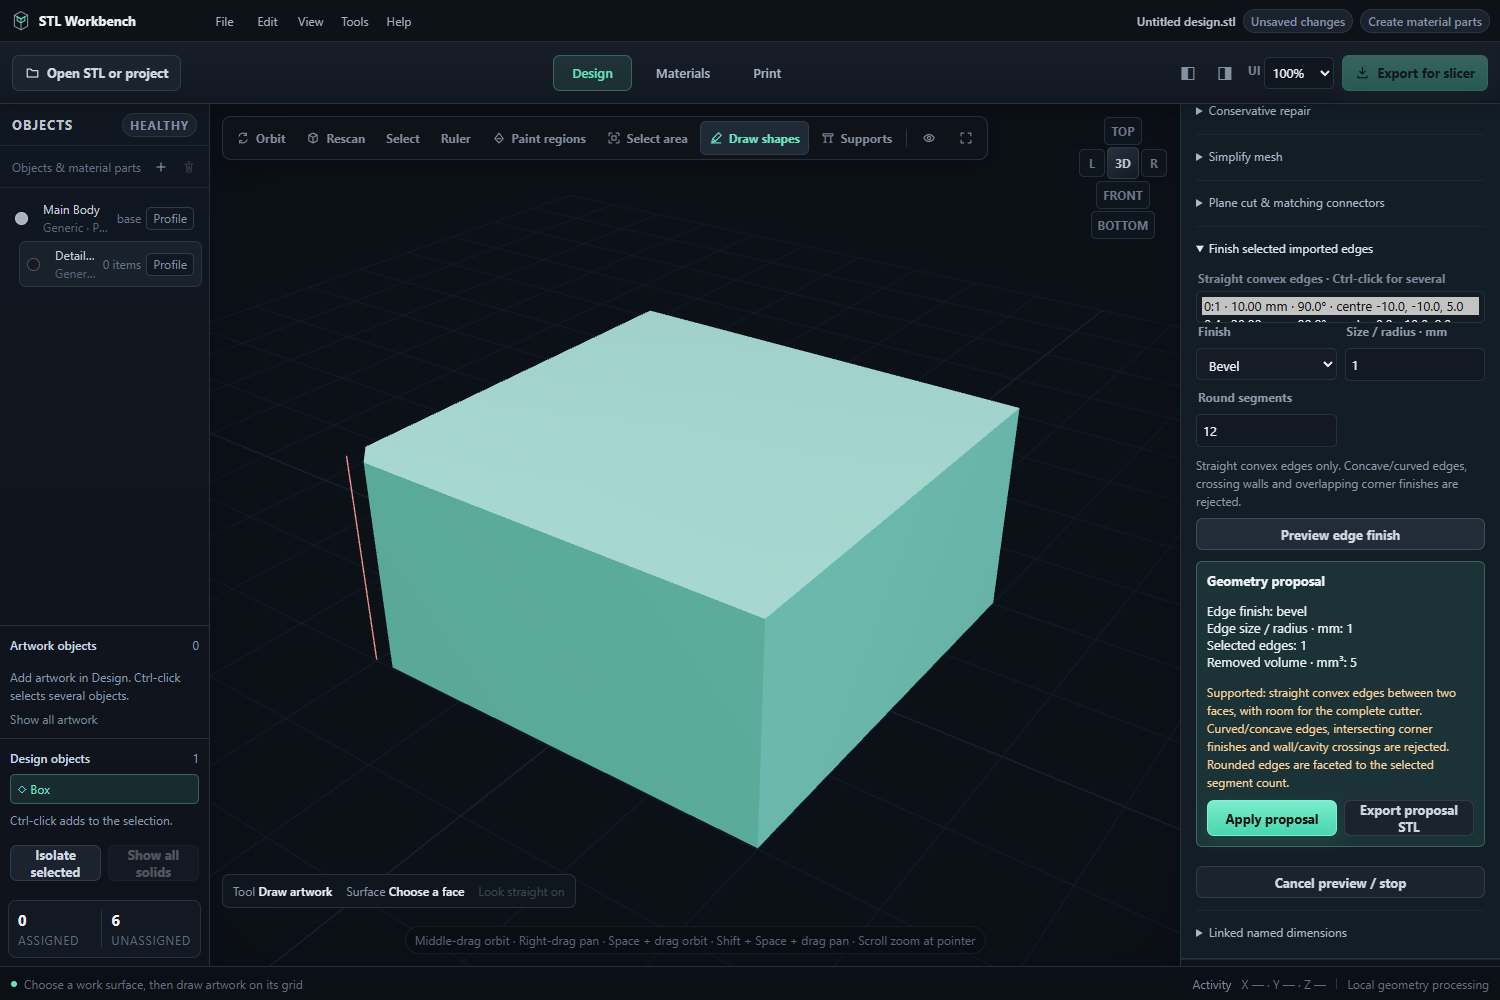Viewport: 1500px width, 1000px height.
Task: Click Export for slicer button
Action: [x=1415, y=73]
